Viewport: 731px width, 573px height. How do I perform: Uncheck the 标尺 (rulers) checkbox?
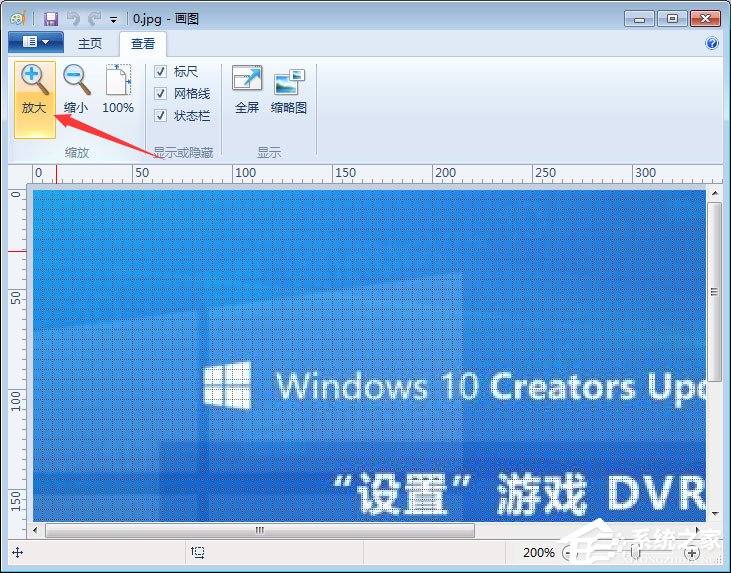[160, 71]
